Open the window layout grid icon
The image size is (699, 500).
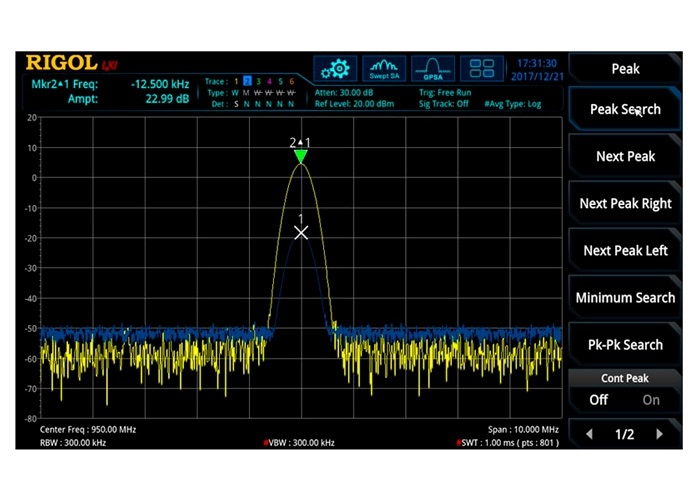[x=486, y=69]
